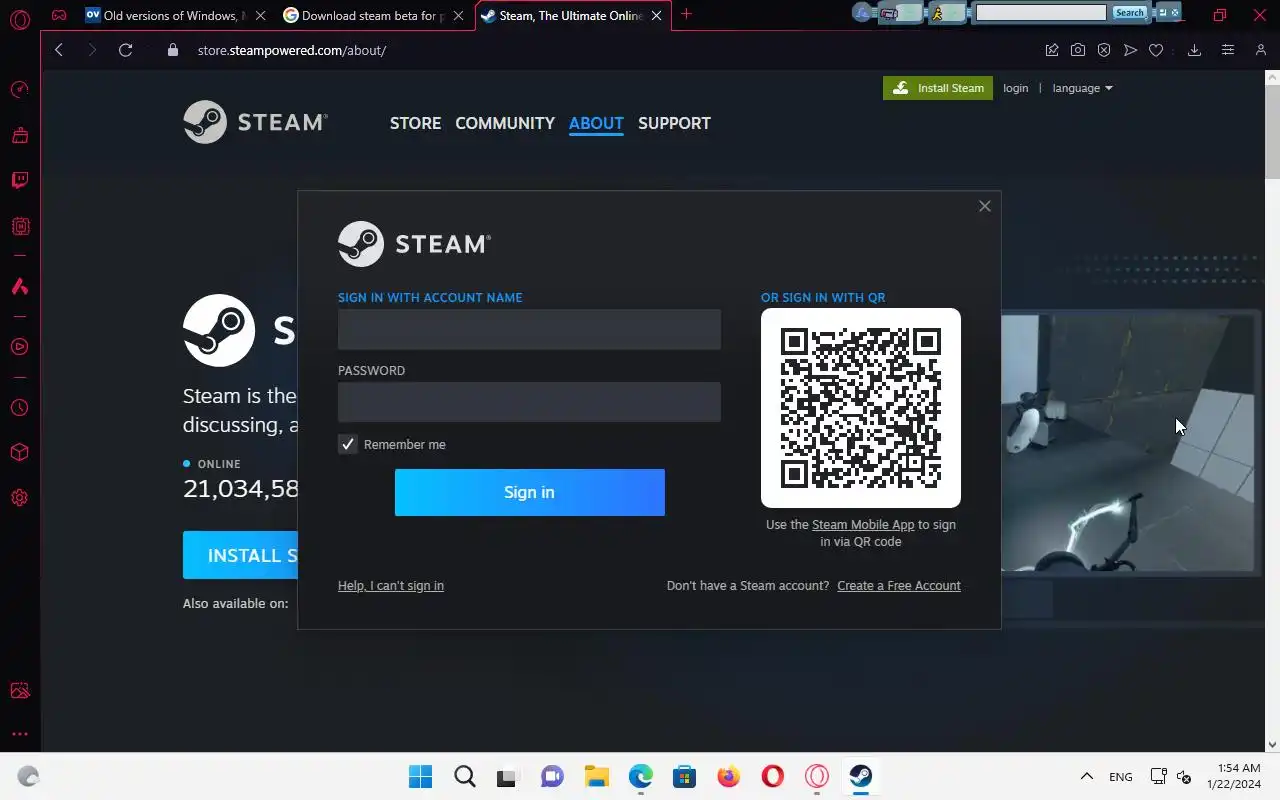The width and height of the screenshot is (1280, 800).
Task: Open the image icon near sidebar bottom
Action: click(20, 691)
